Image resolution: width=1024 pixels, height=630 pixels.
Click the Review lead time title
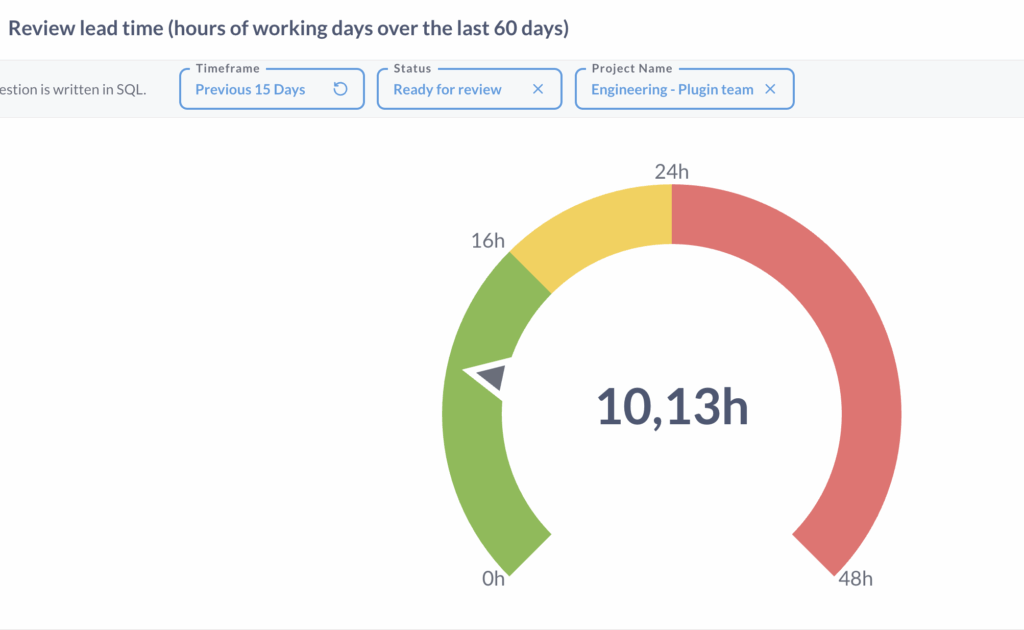click(288, 28)
